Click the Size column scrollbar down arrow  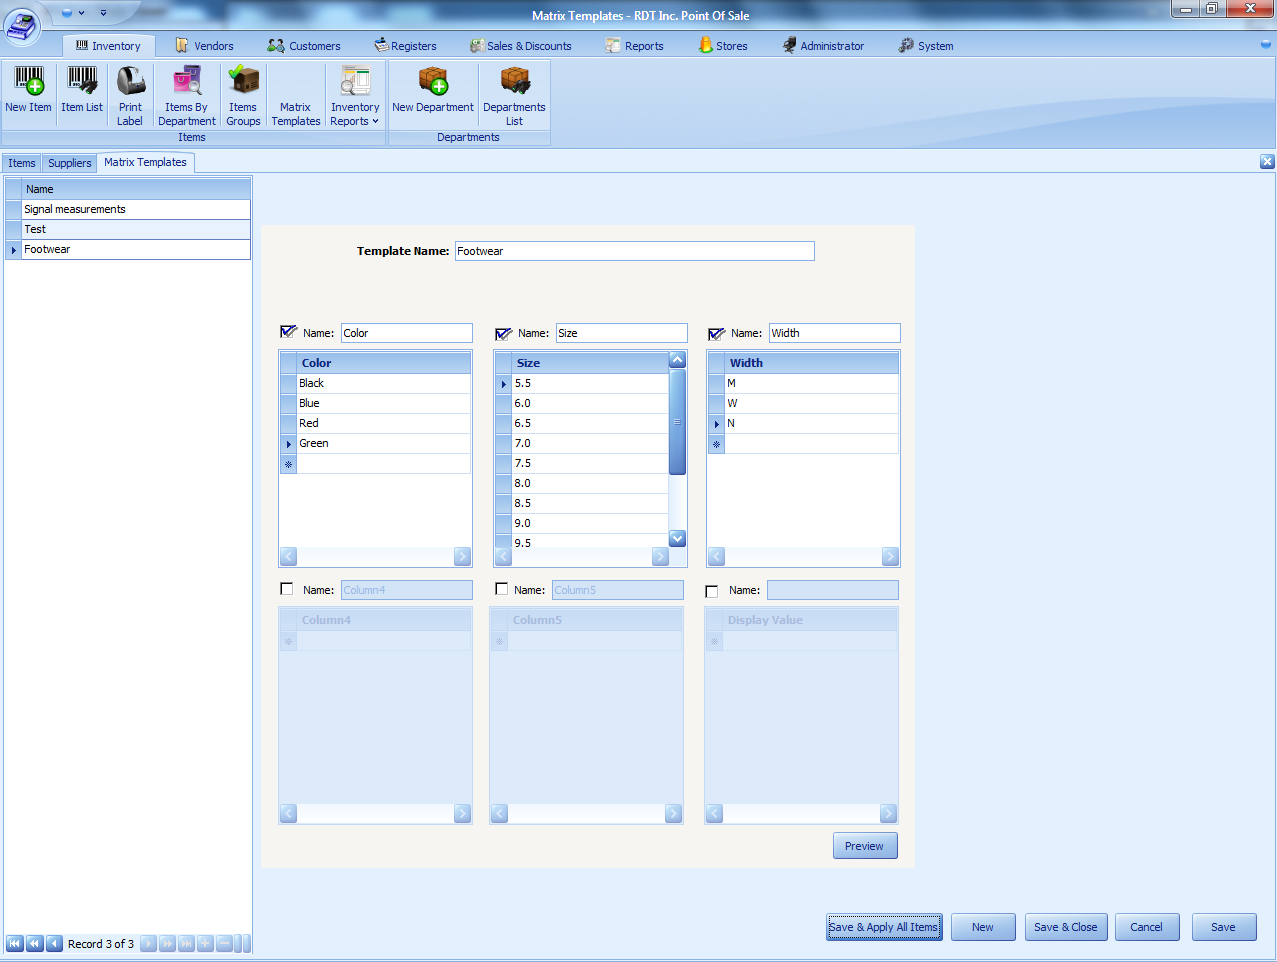[677, 539]
